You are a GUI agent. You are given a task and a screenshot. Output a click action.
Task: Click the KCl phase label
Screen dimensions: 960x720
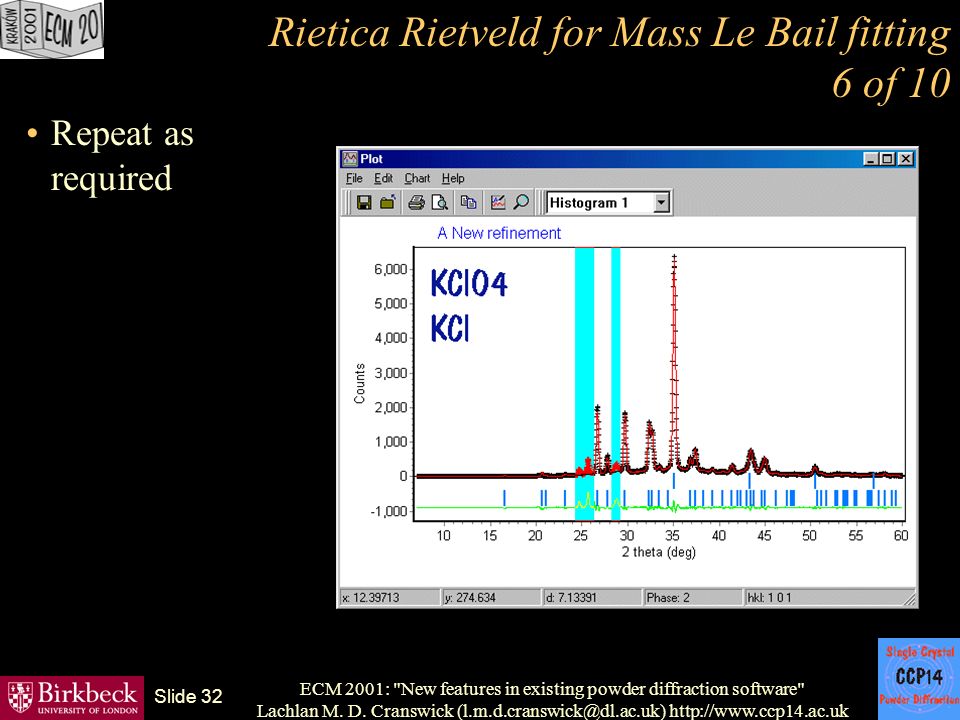(450, 329)
